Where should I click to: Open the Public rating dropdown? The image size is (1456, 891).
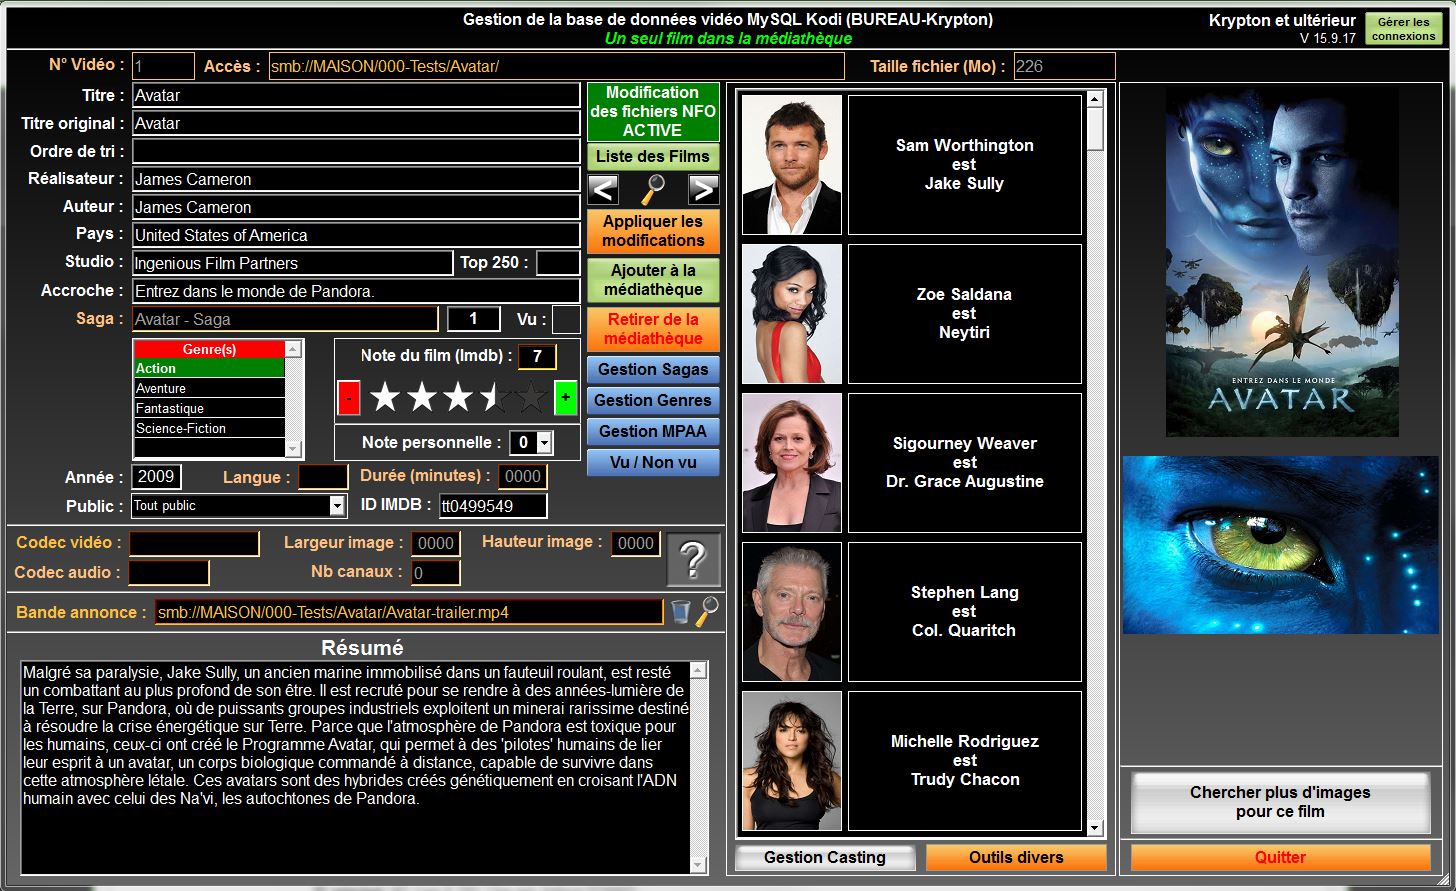tap(337, 506)
